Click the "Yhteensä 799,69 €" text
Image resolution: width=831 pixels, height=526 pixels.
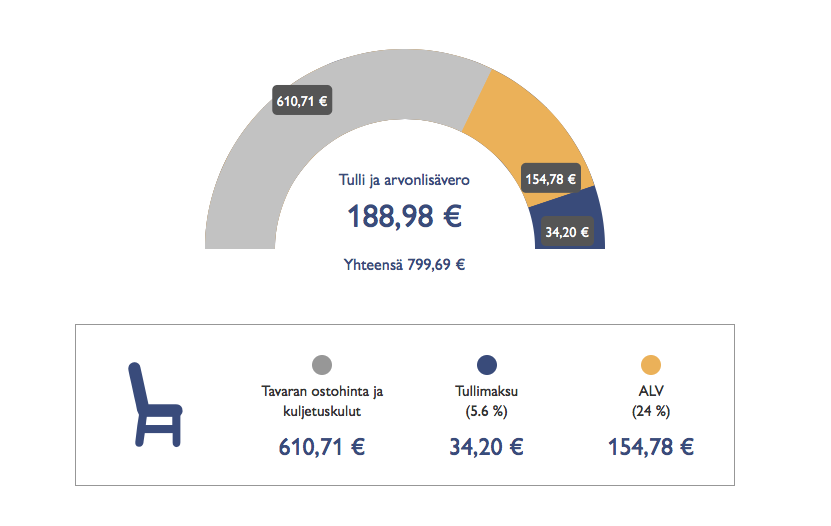click(404, 265)
